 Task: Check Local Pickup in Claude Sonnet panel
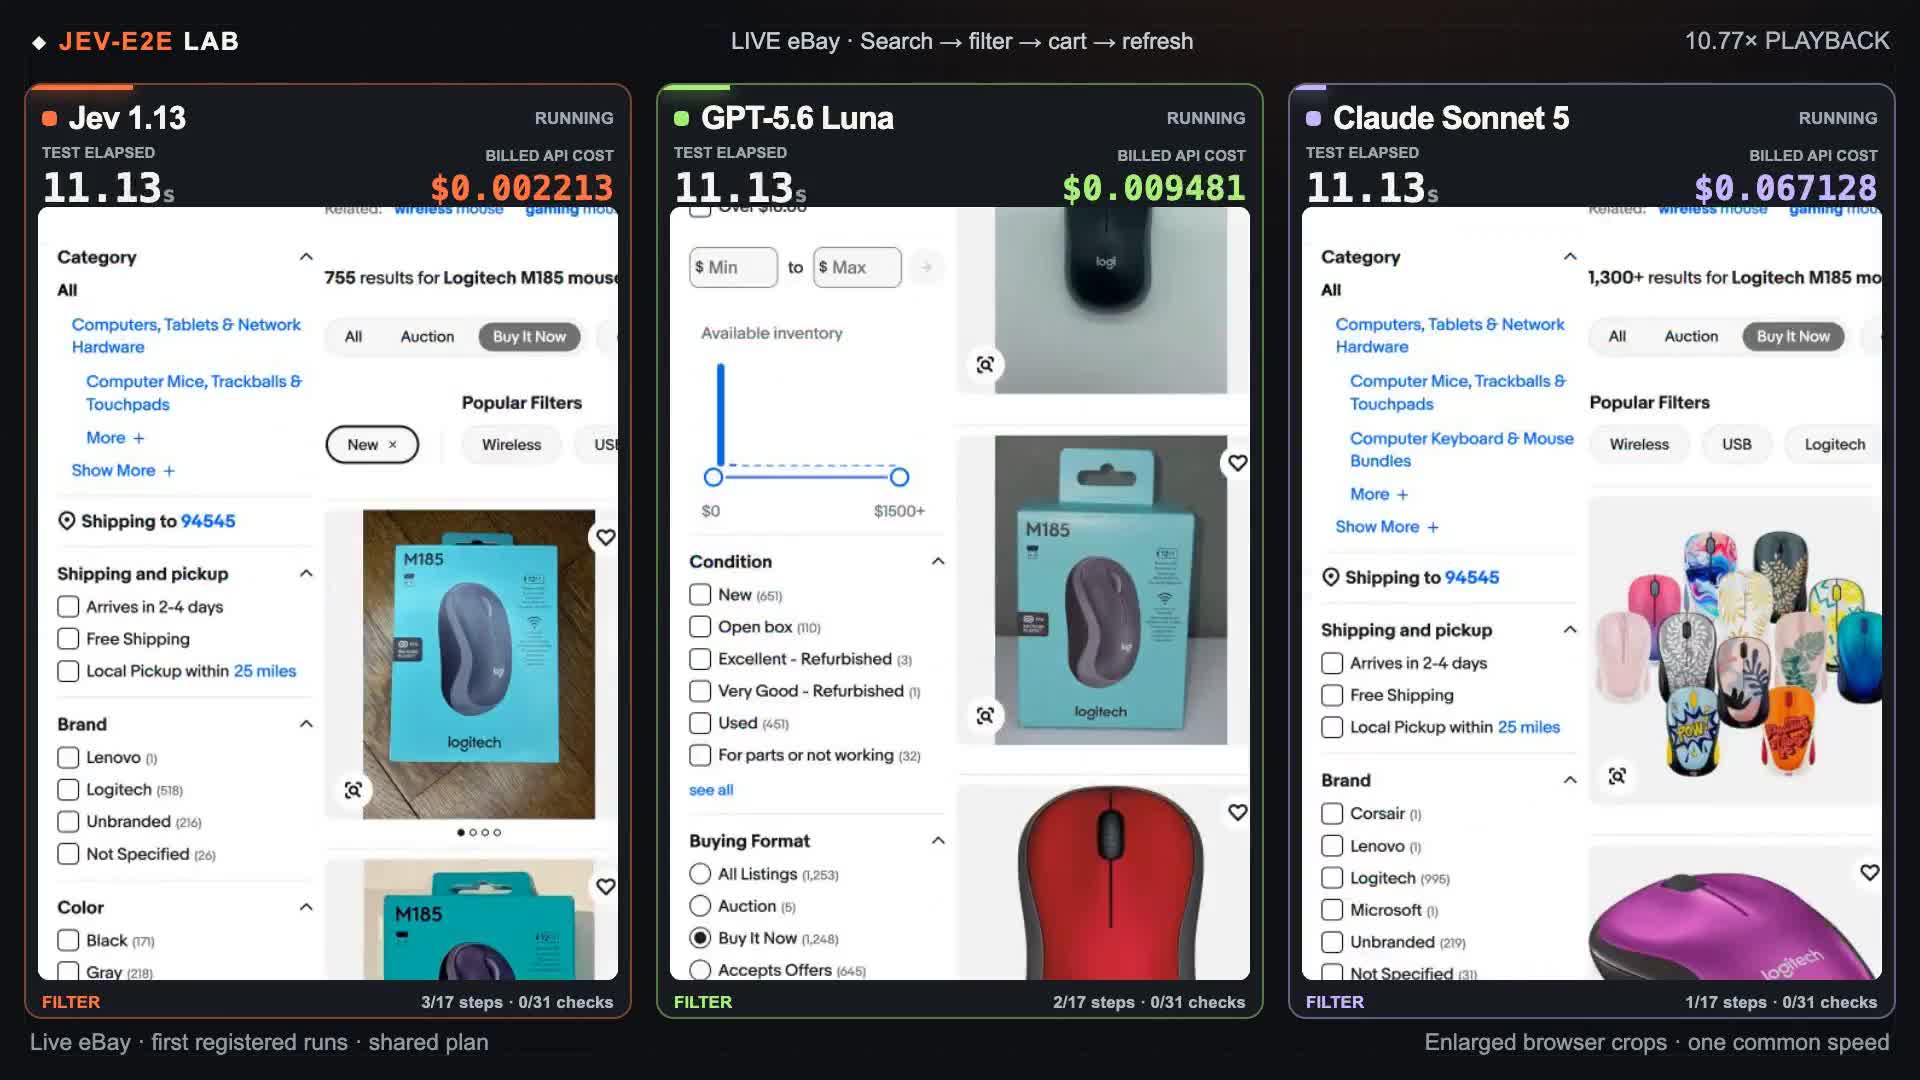click(1332, 727)
